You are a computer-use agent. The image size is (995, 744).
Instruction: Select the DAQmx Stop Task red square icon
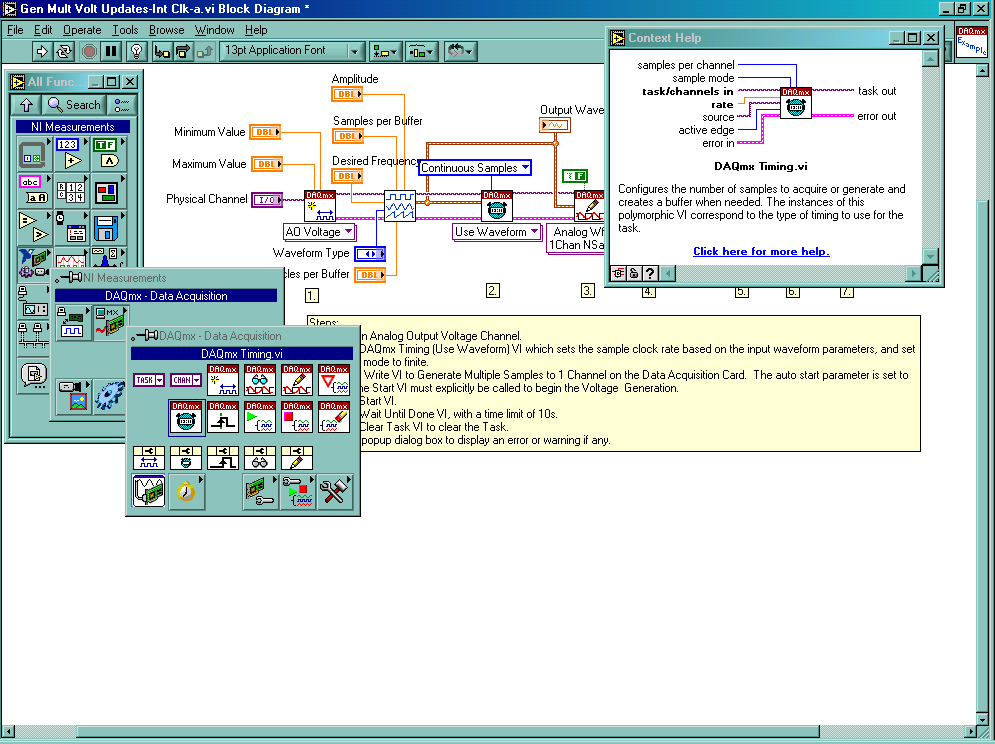297,417
